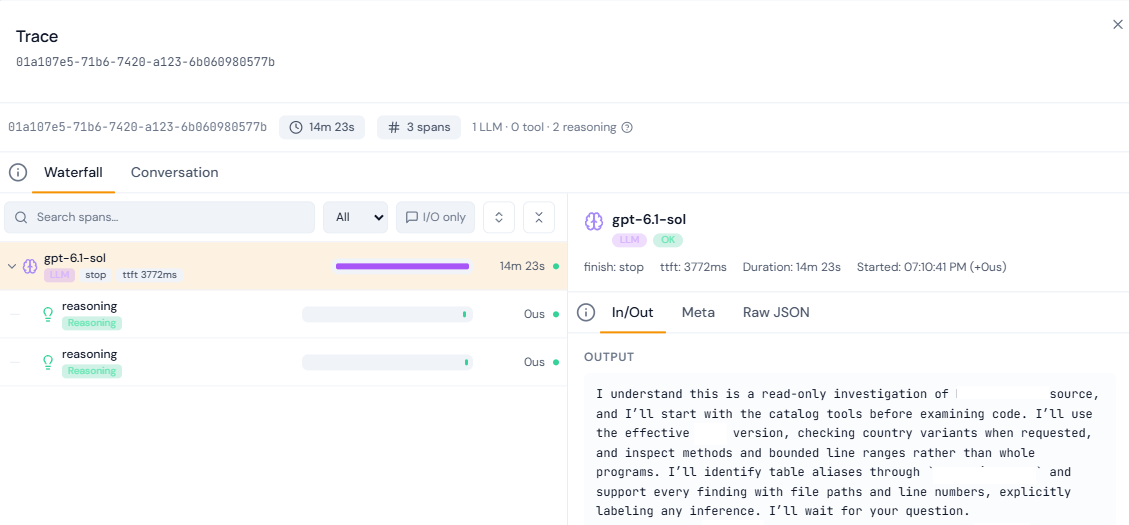Click the info icon next to In/Out tab

[586, 313]
